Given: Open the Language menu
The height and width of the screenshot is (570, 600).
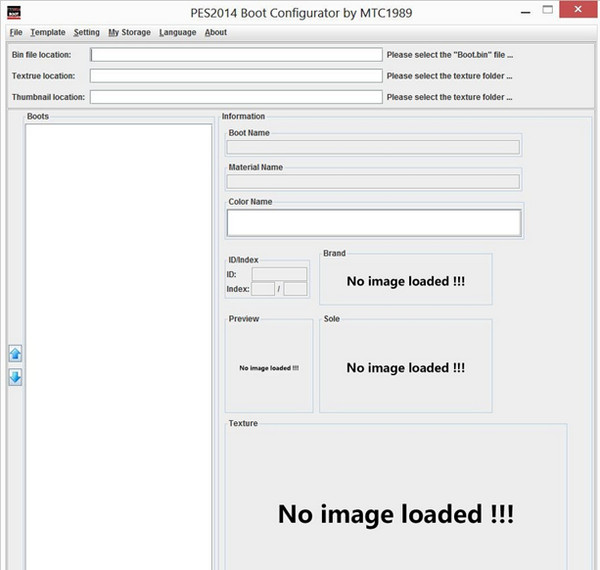Looking at the screenshot, I should (178, 33).
